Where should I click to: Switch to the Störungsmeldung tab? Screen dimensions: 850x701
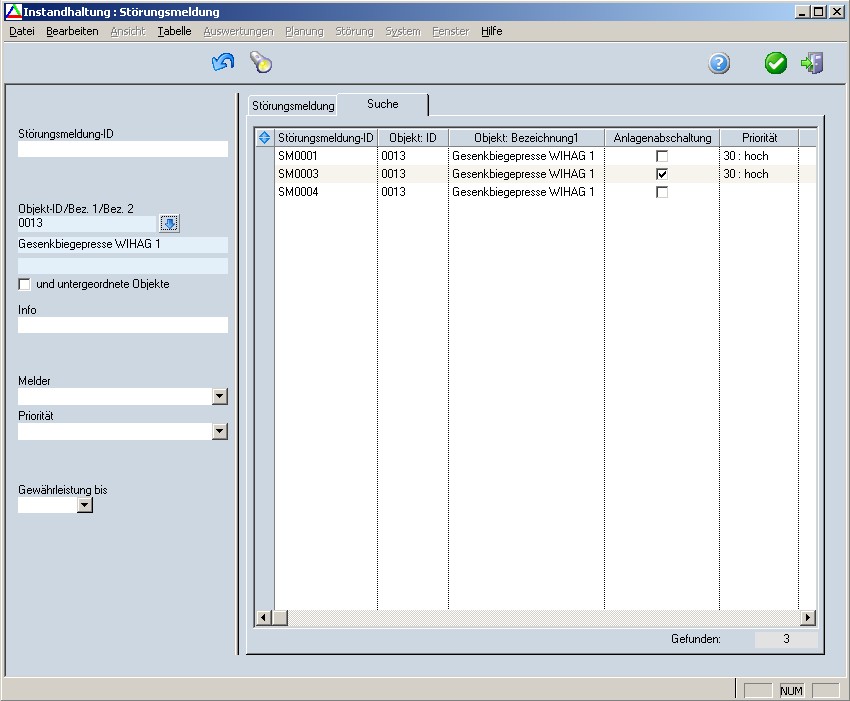click(293, 105)
